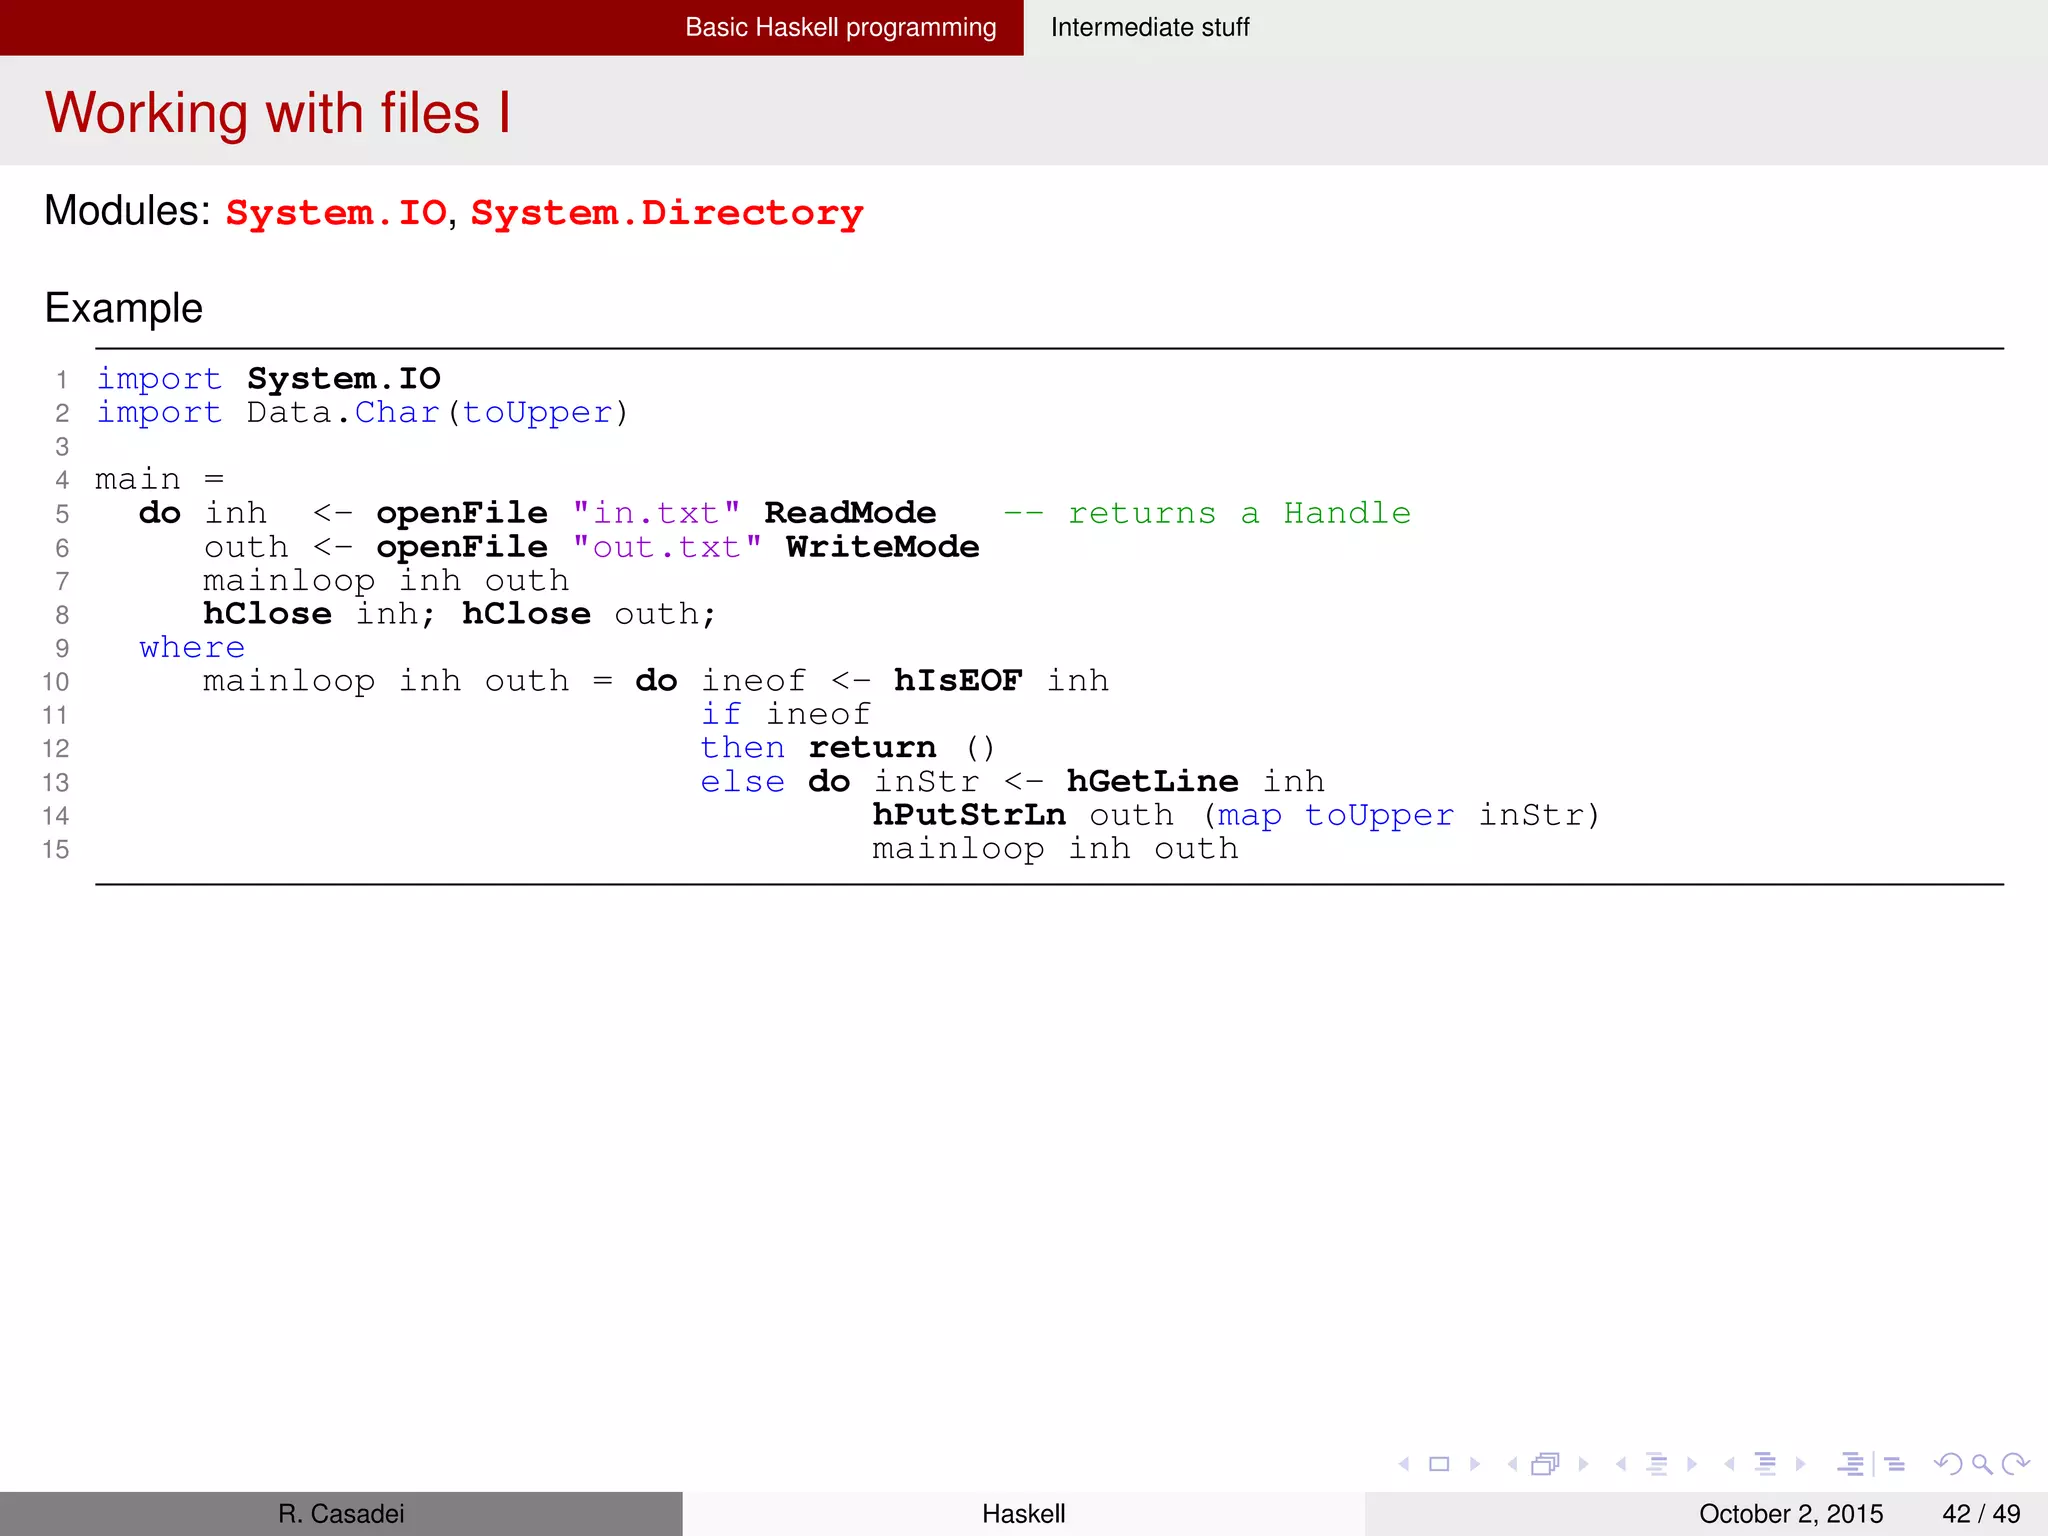The height and width of the screenshot is (1536, 2048).
Task: Click the magnifier search icon
Action: point(1982,1465)
